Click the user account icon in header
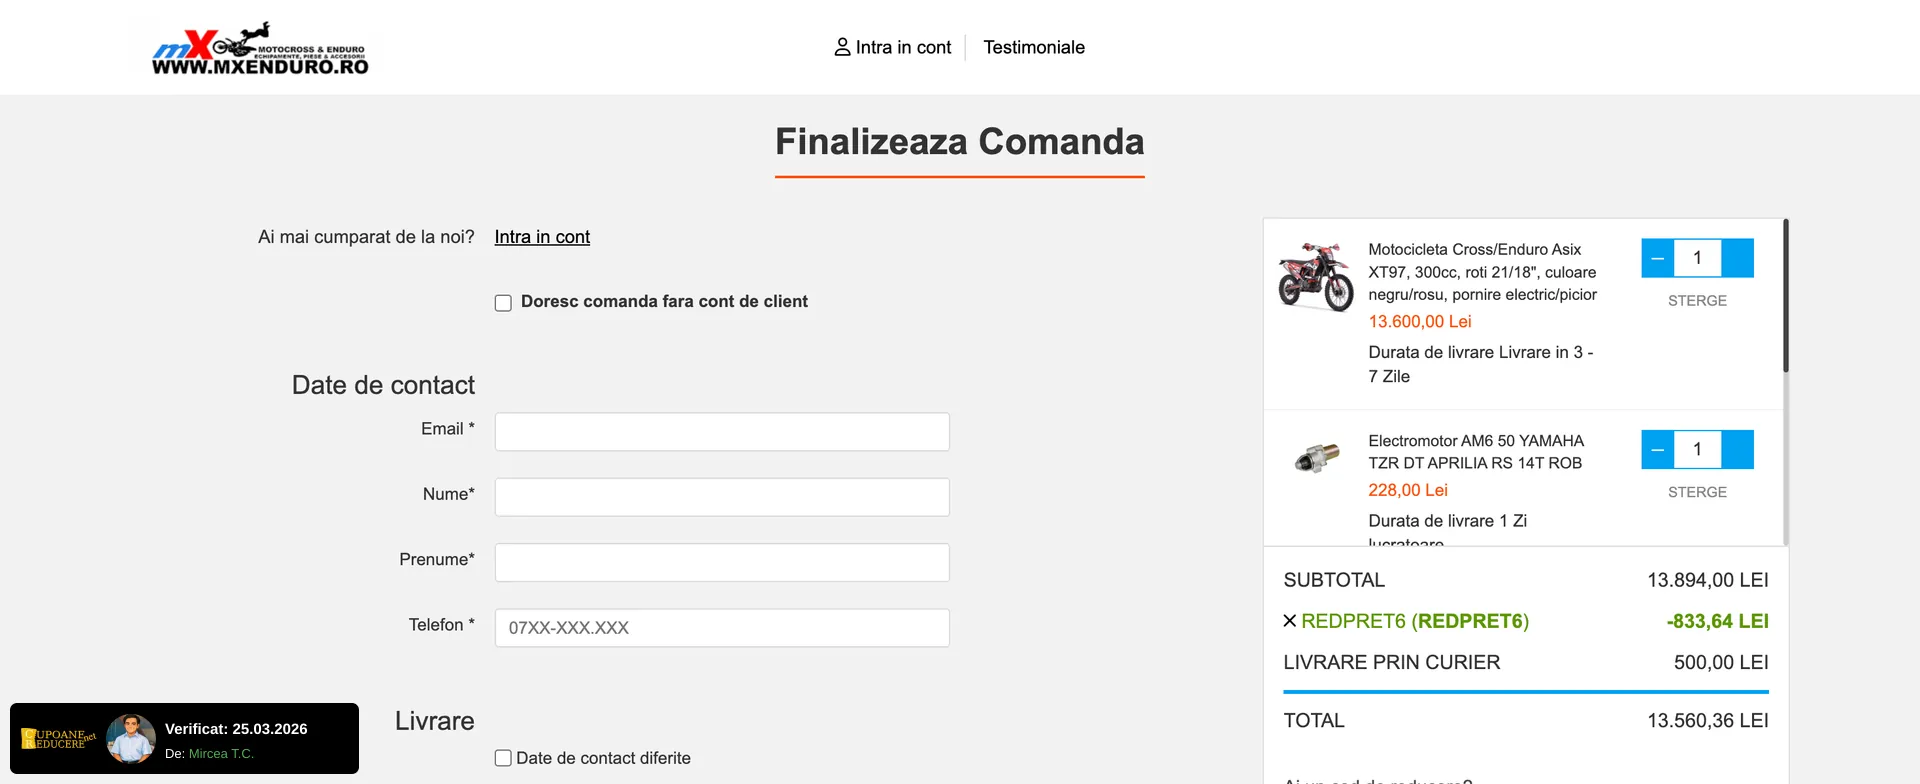1920x784 pixels. [842, 47]
